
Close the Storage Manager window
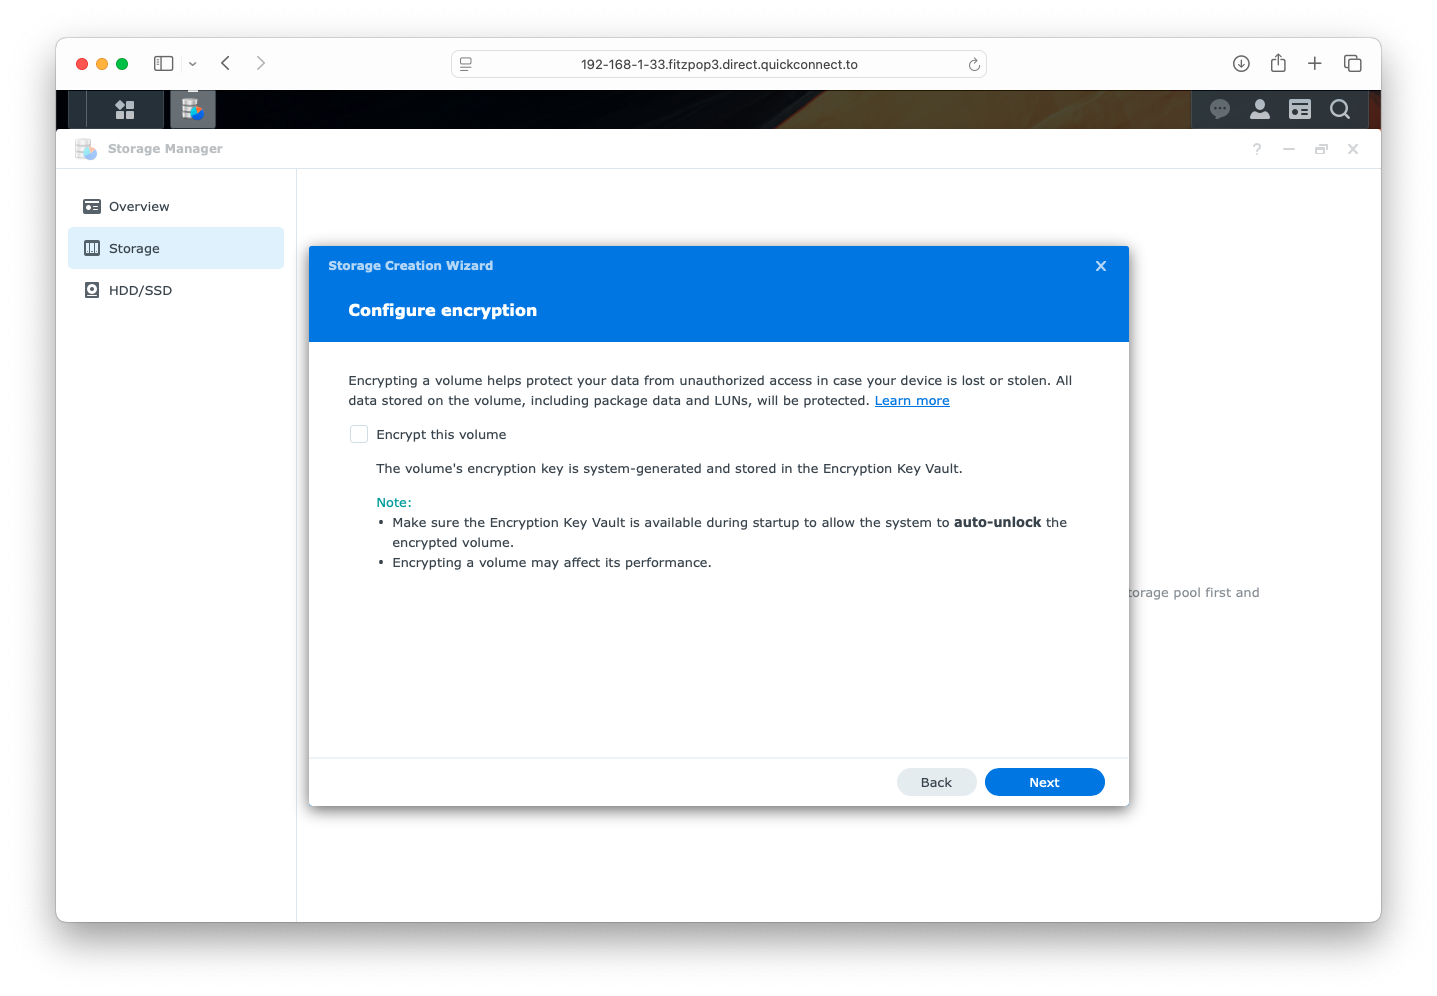[x=1353, y=149]
